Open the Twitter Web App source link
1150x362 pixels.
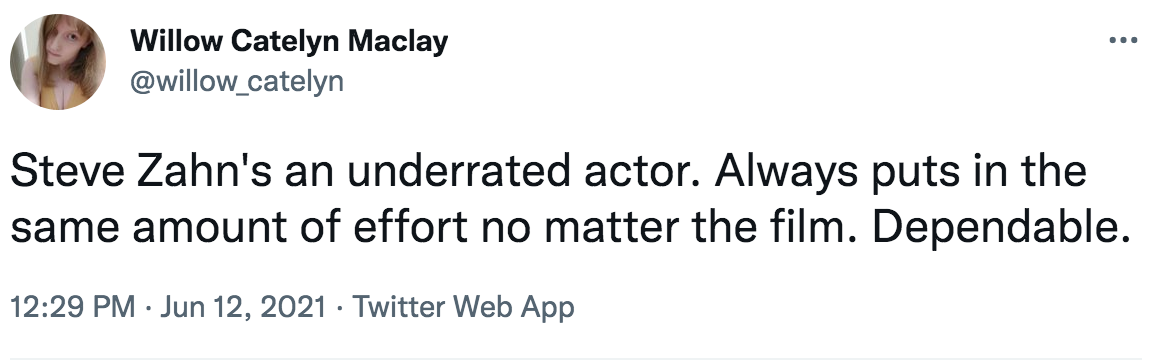tap(463, 306)
